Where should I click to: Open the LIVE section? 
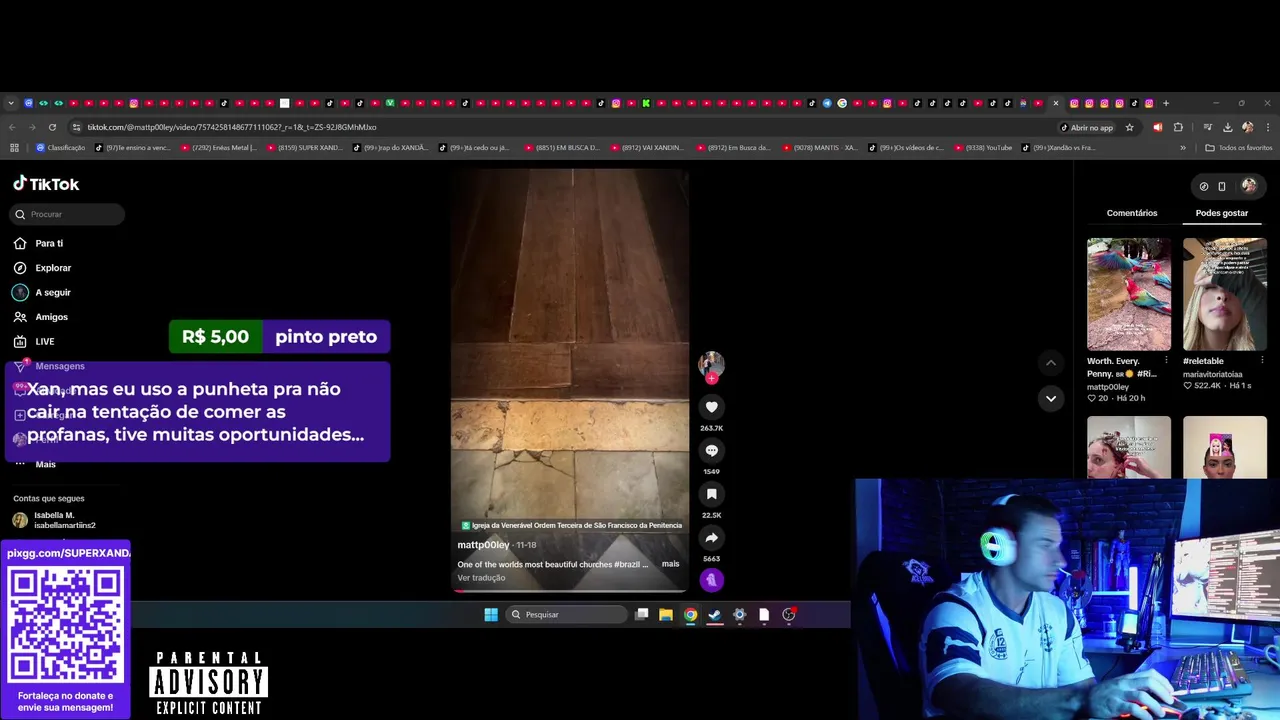tap(34, 341)
